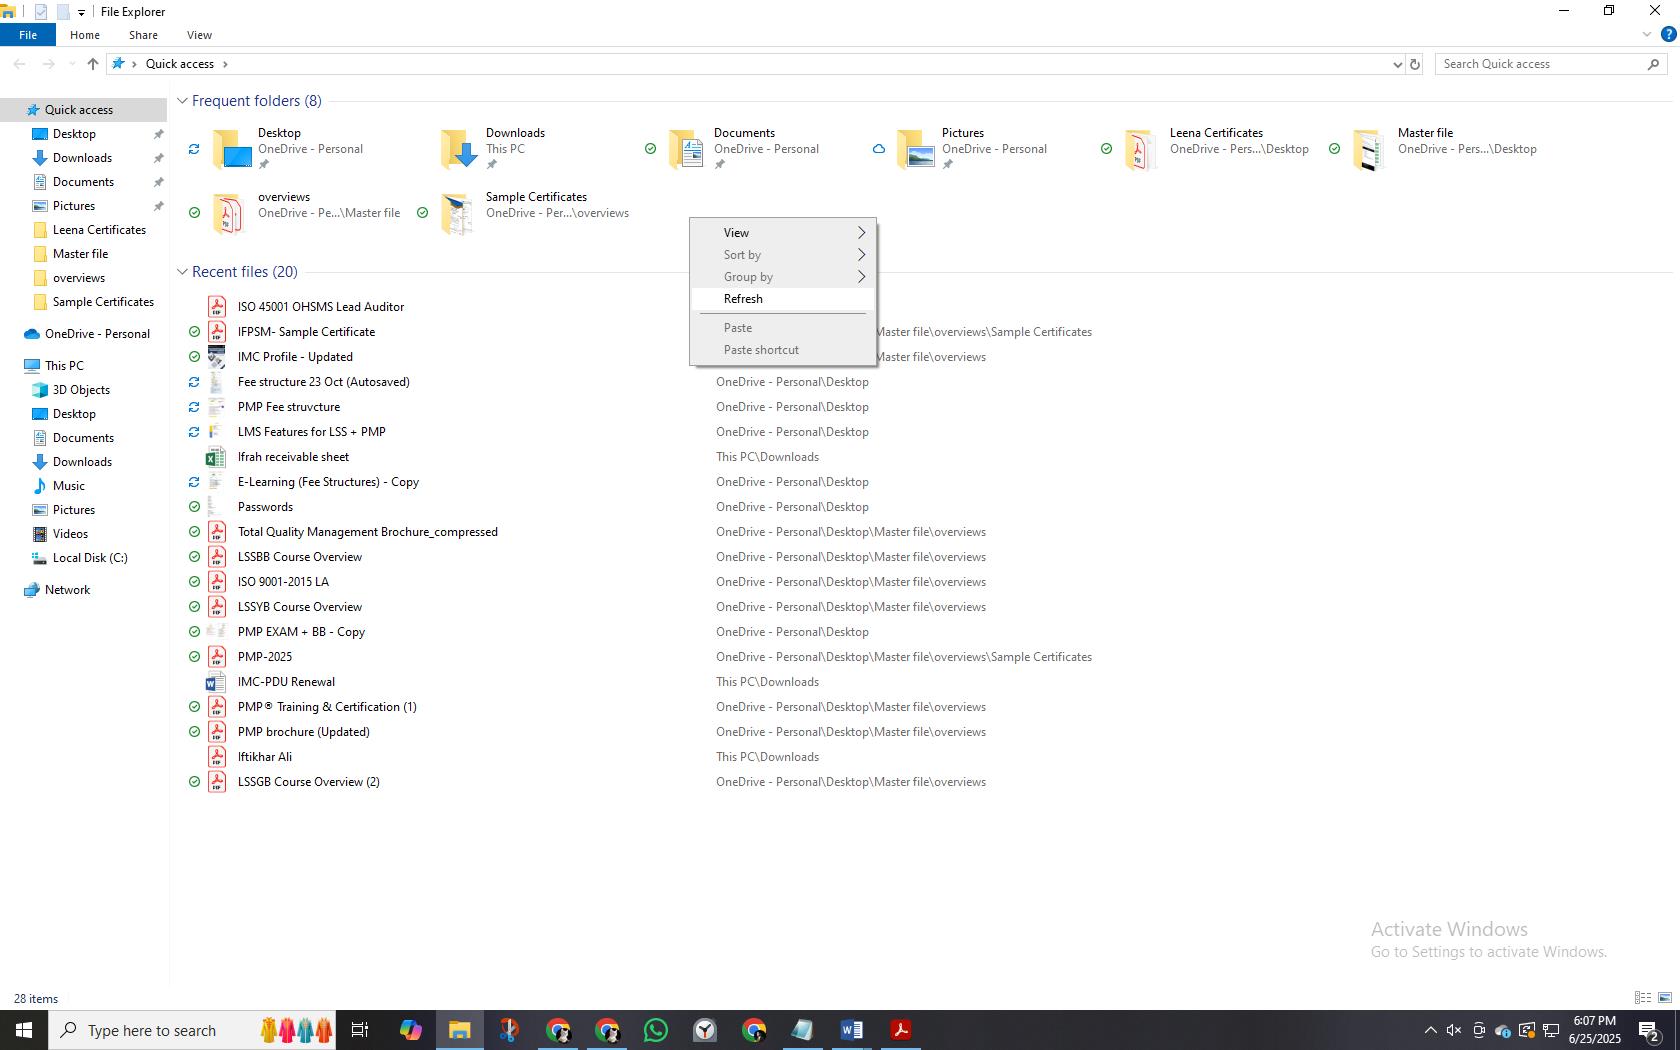This screenshot has height=1050, width=1680.
Task: Open the Sort by submenu
Action: pyautogui.click(x=783, y=255)
